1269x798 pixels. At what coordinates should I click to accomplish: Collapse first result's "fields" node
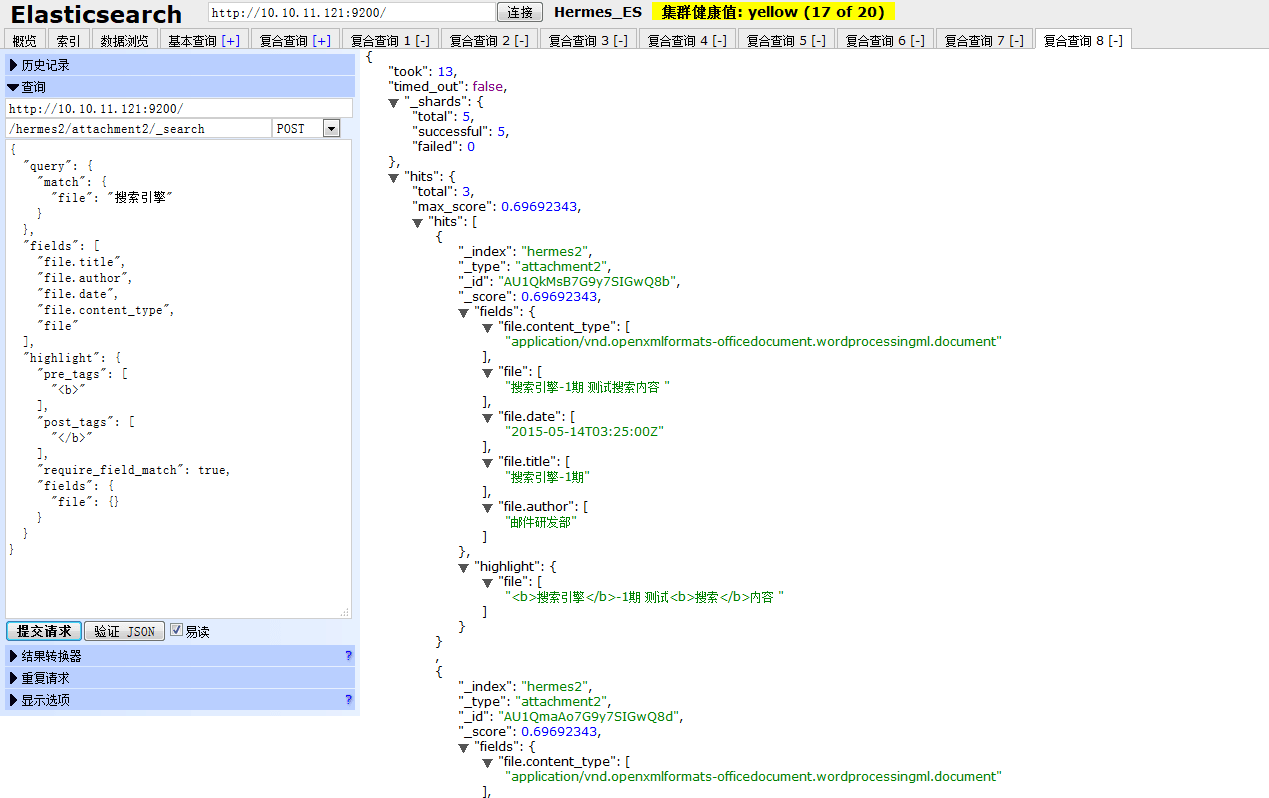[x=464, y=313]
